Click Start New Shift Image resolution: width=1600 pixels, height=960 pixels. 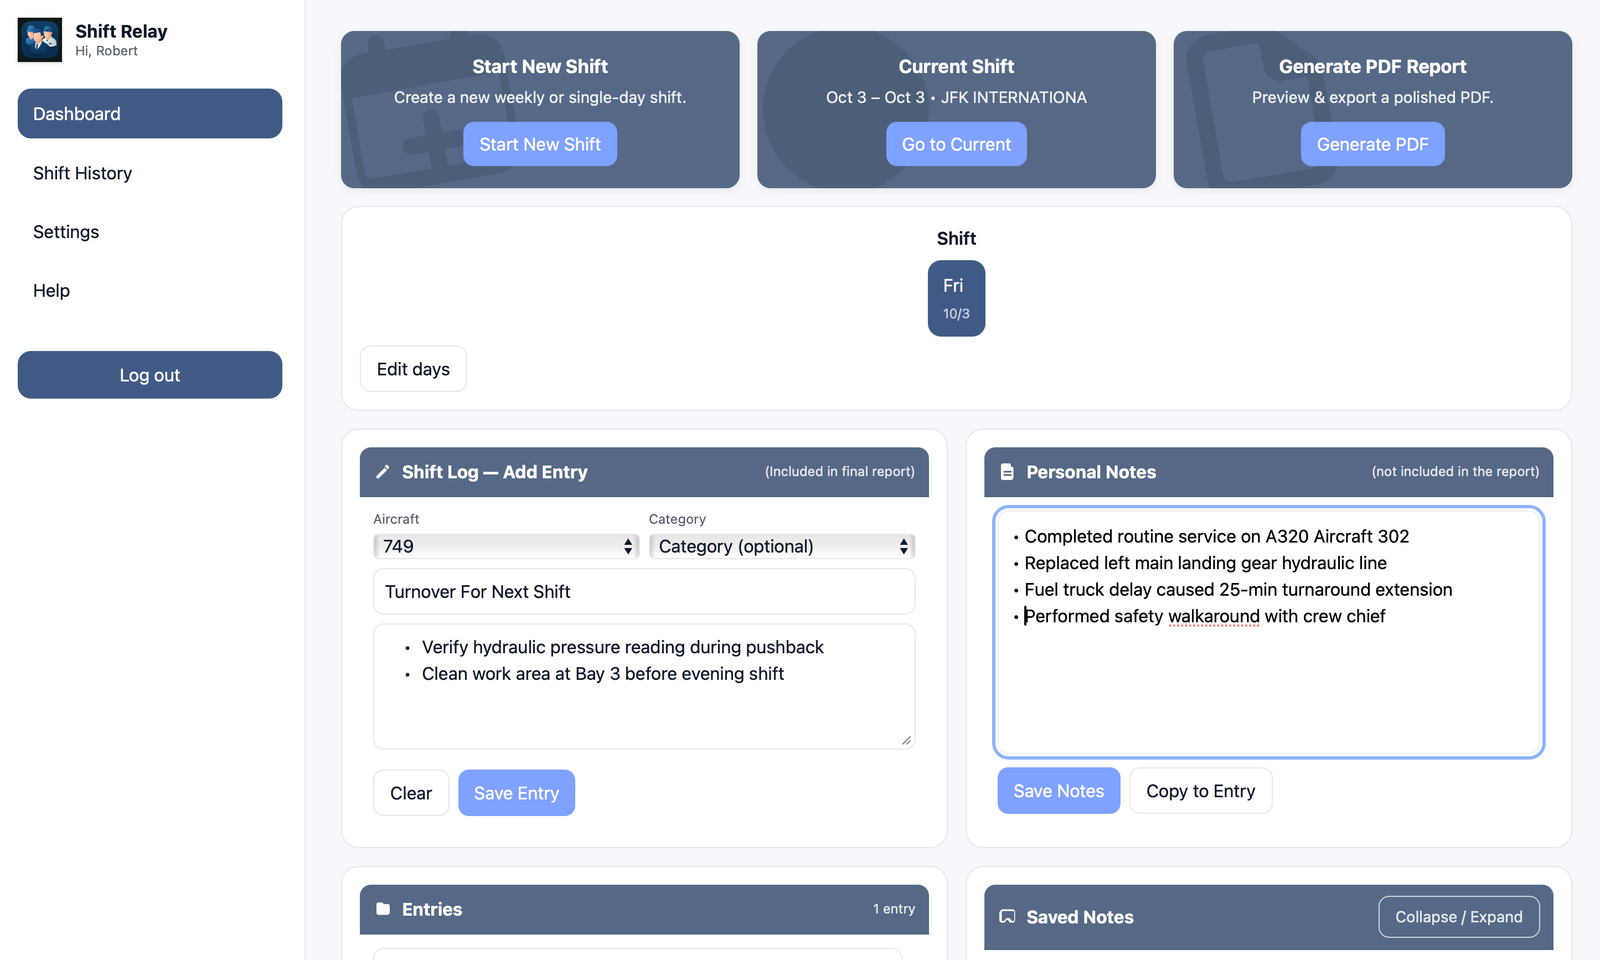pos(540,143)
